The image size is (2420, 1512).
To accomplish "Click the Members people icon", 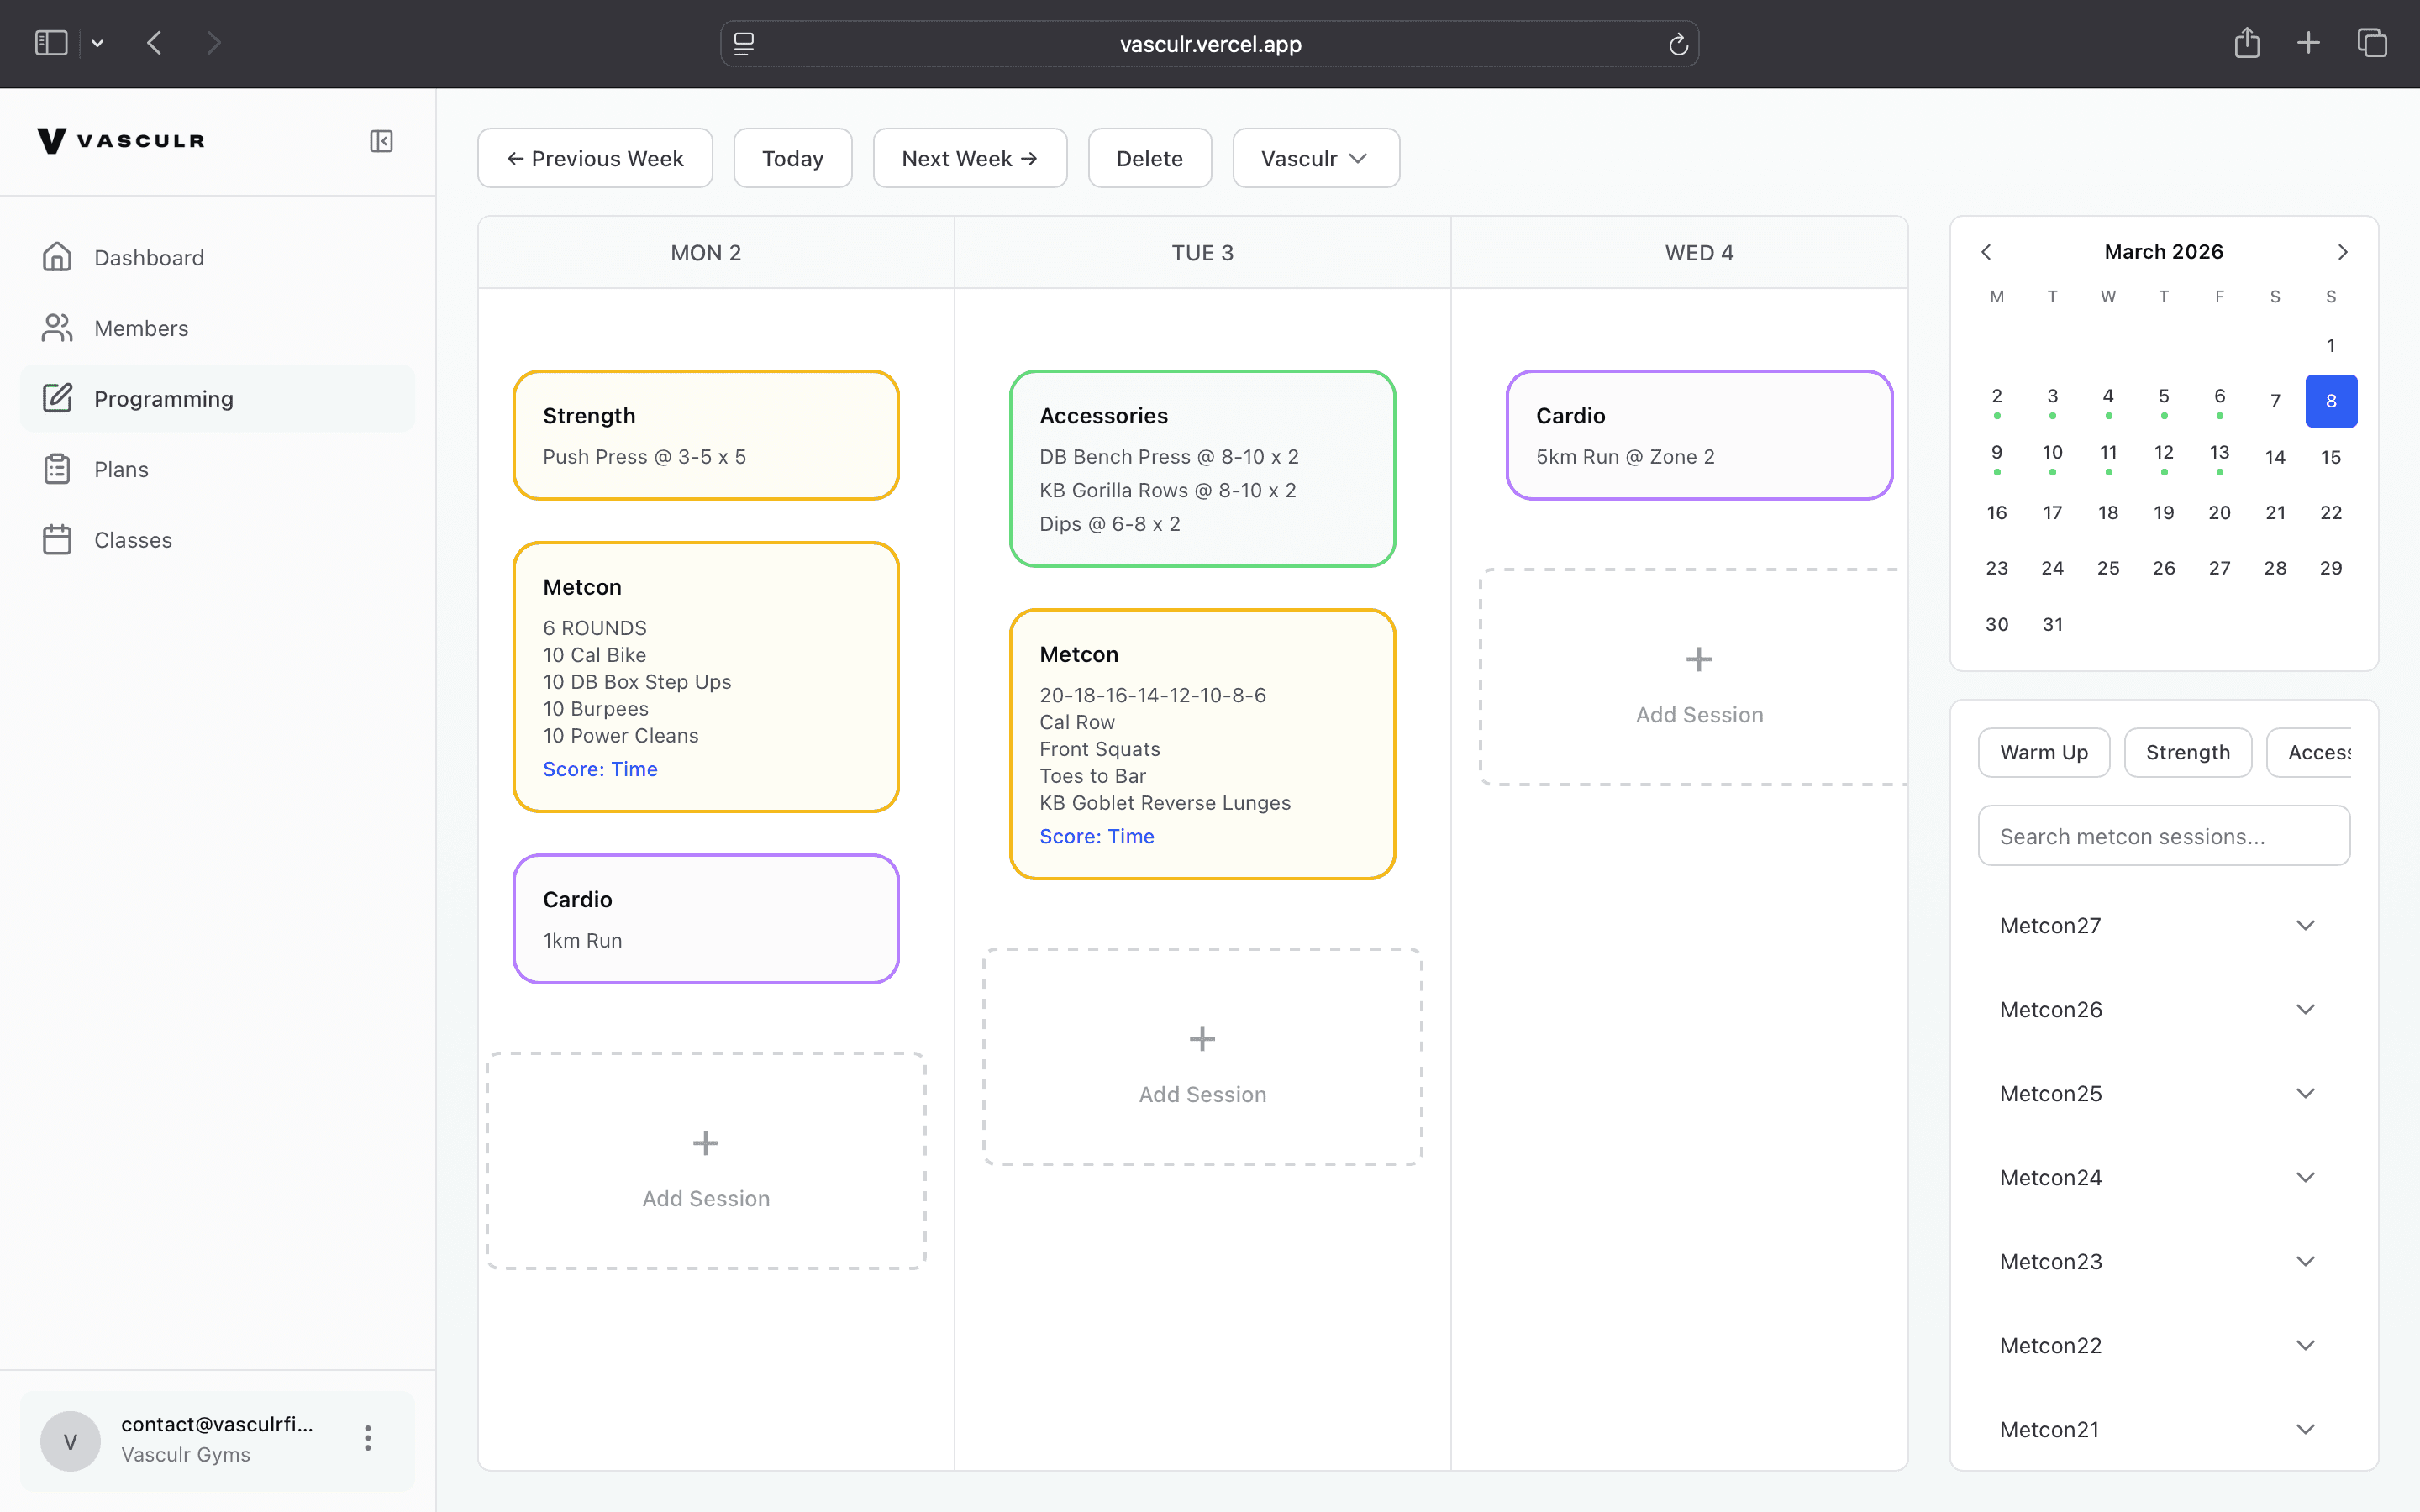I will (57, 328).
